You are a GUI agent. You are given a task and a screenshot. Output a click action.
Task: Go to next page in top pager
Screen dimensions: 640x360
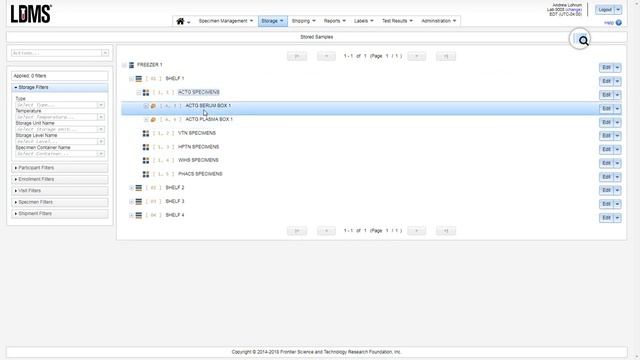(416, 56)
